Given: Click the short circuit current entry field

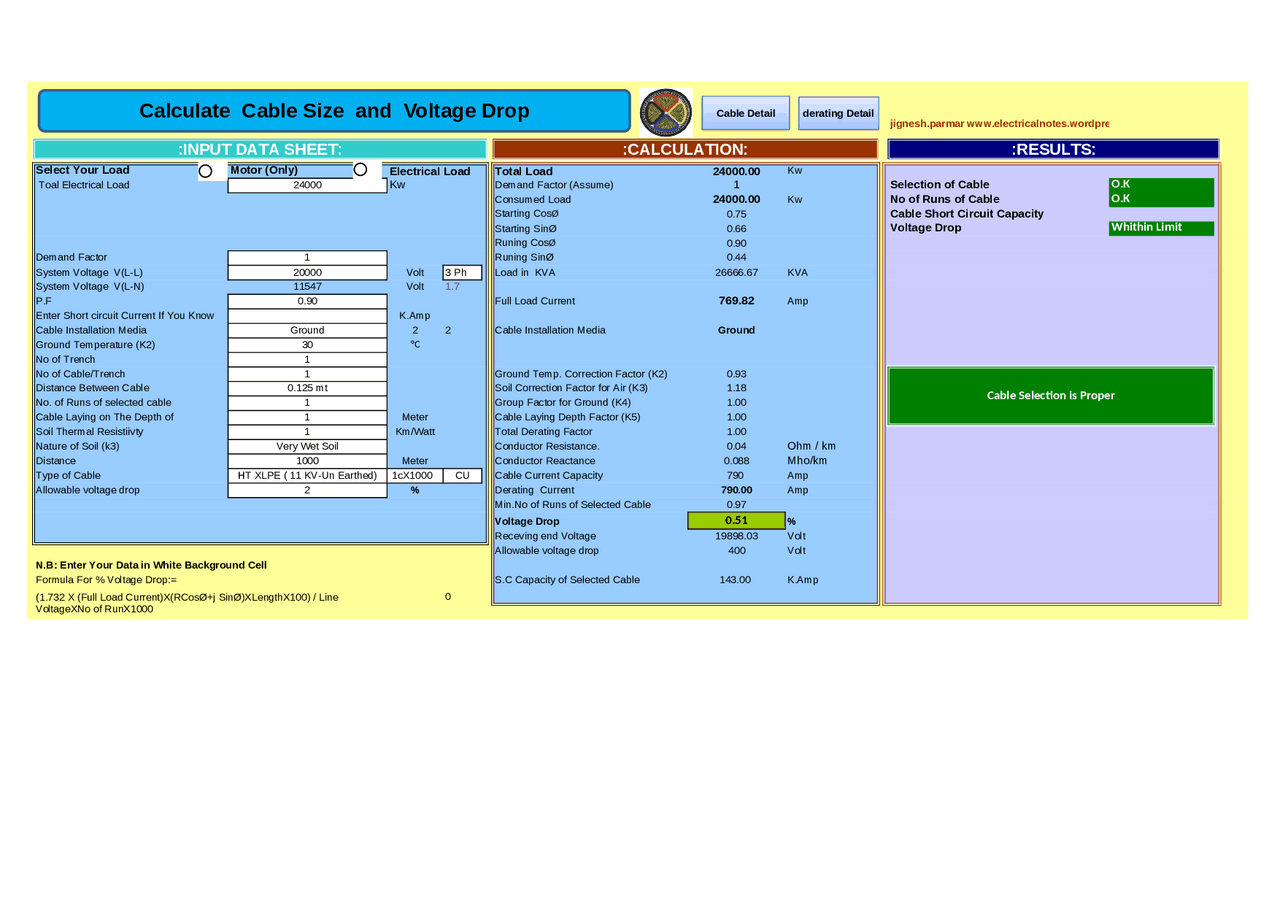Looking at the screenshot, I should 307,315.
